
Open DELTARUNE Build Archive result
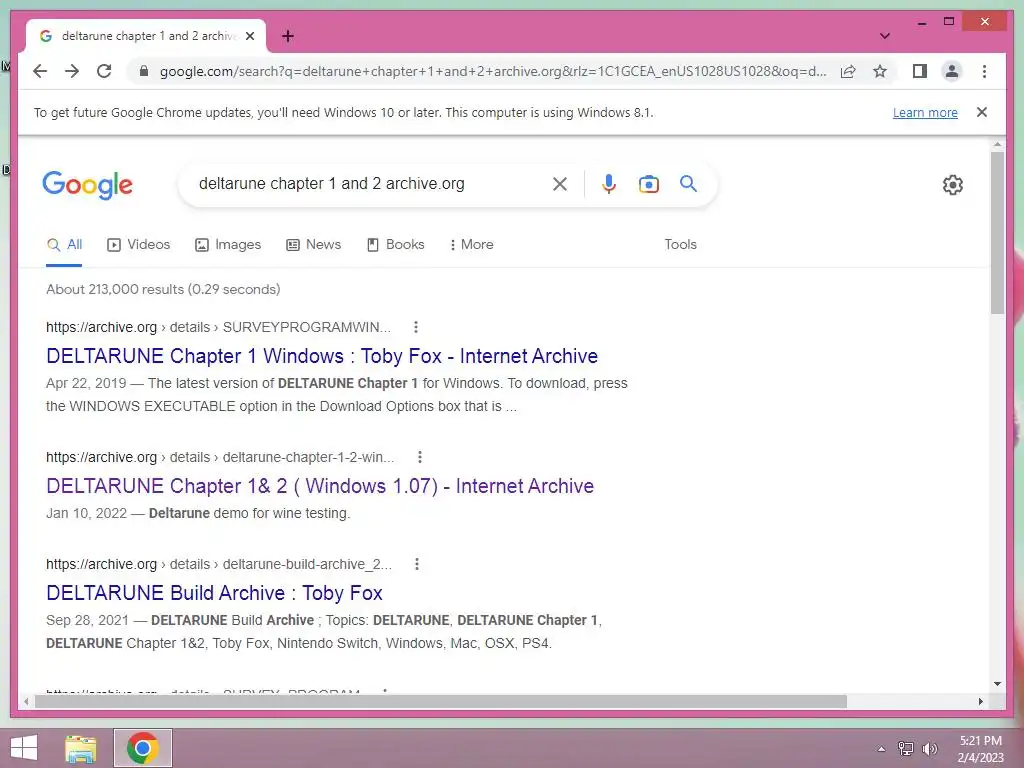(214, 594)
